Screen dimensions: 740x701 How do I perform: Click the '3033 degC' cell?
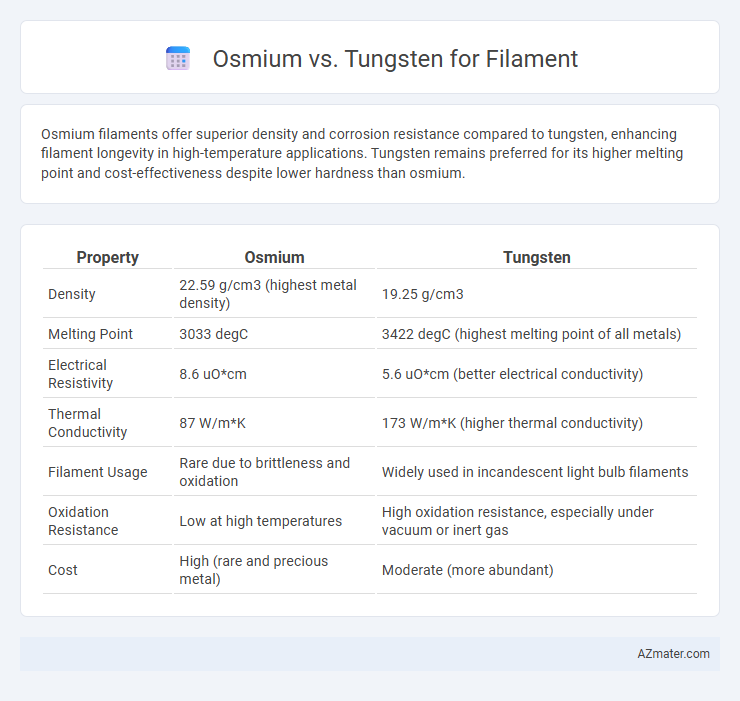point(274,334)
